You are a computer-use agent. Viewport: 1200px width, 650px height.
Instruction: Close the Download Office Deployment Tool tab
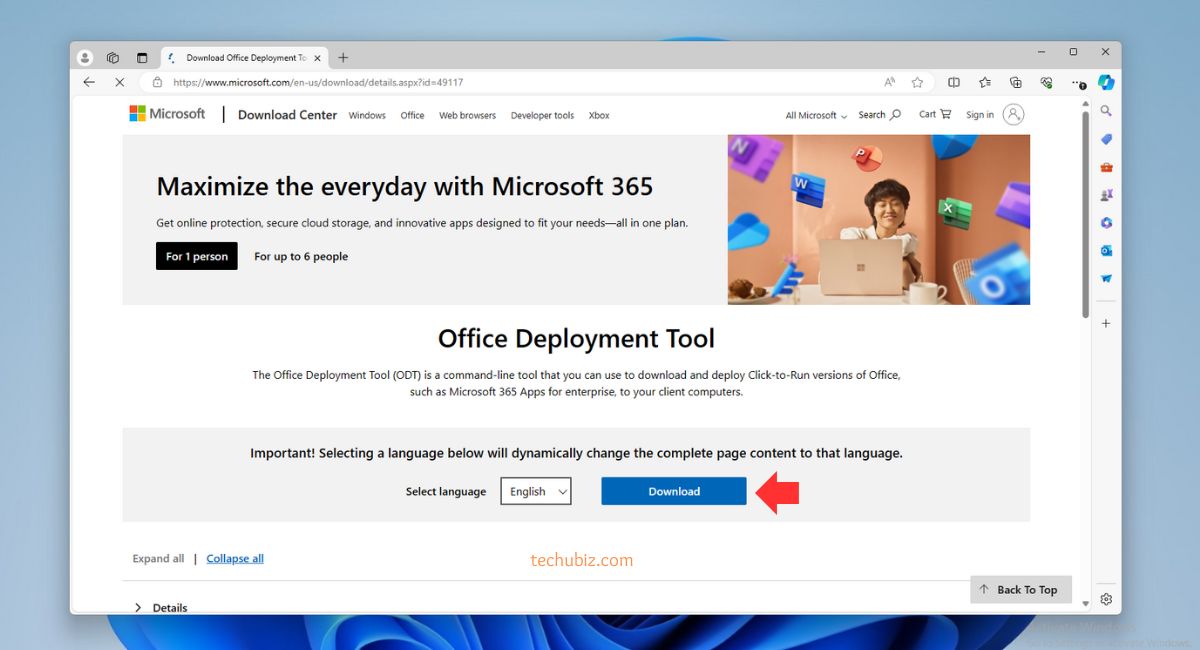click(x=318, y=58)
